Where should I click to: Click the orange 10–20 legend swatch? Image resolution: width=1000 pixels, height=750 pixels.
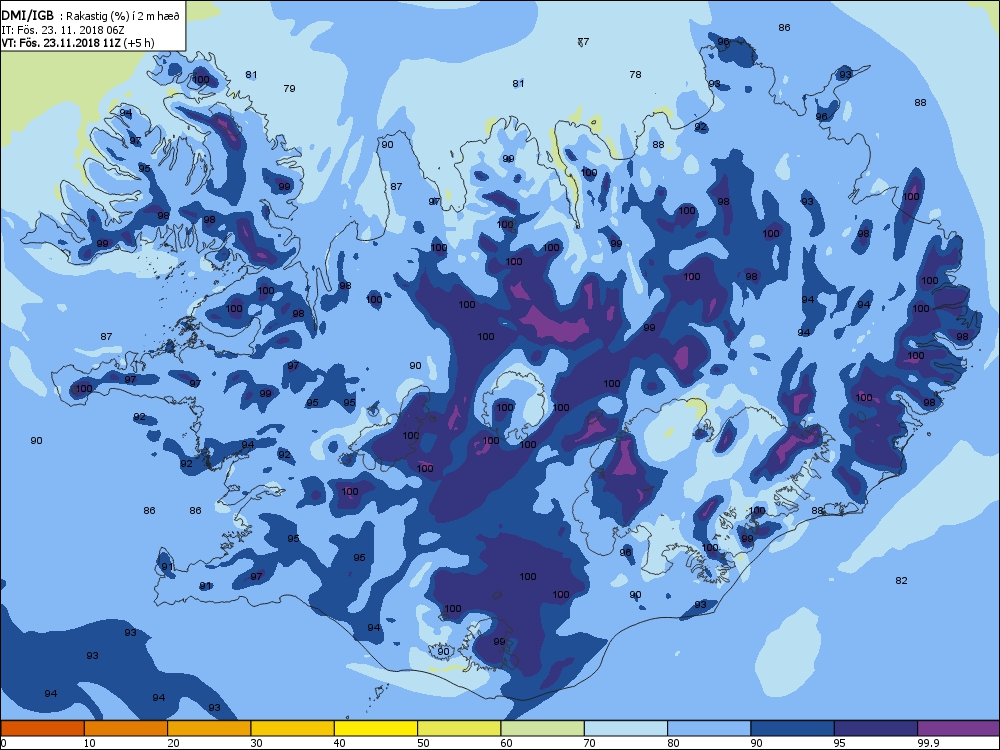coord(126,728)
